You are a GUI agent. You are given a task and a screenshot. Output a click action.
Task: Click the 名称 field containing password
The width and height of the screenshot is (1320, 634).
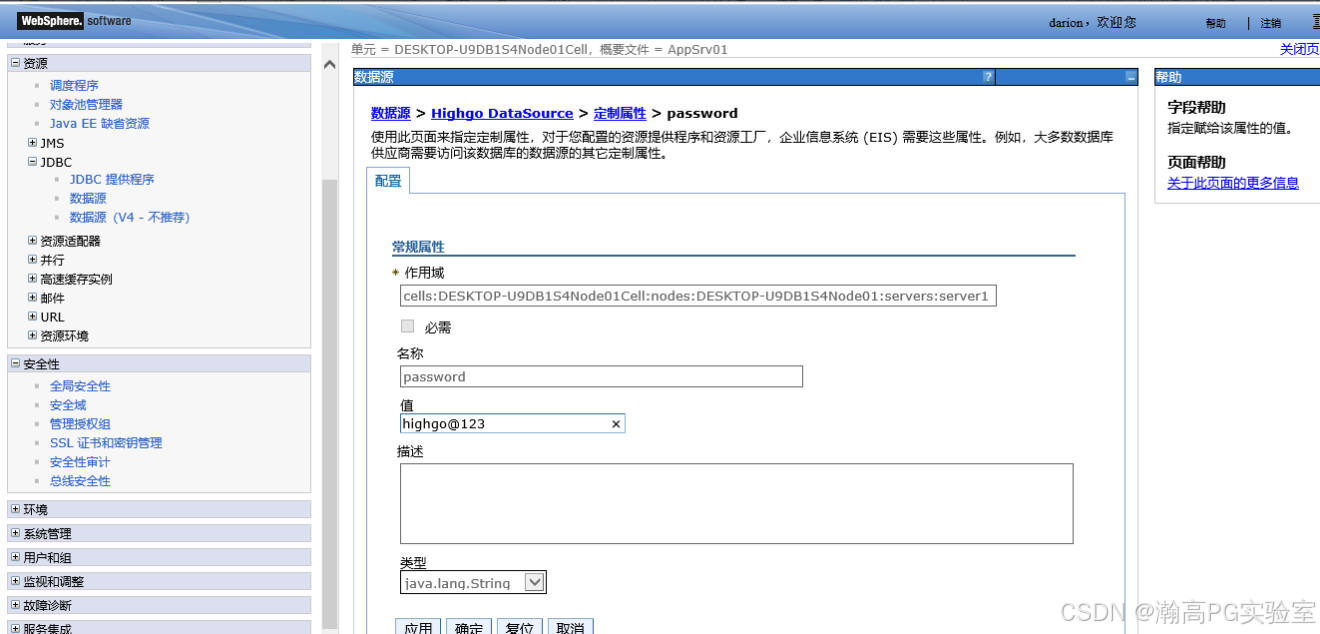(x=601, y=377)
